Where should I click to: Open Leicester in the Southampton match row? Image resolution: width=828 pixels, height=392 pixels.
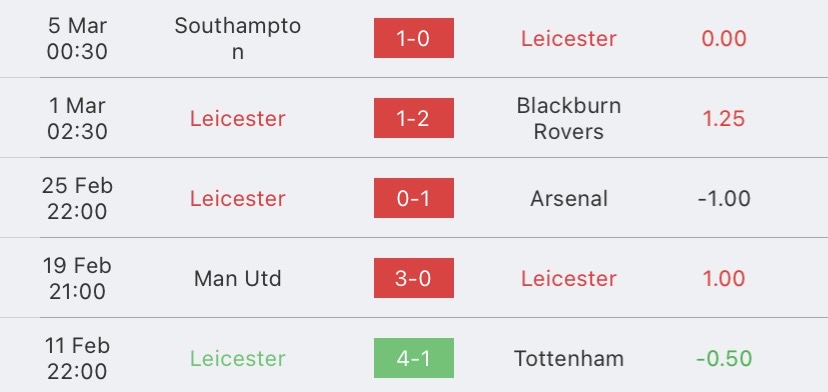pos(569,39)
